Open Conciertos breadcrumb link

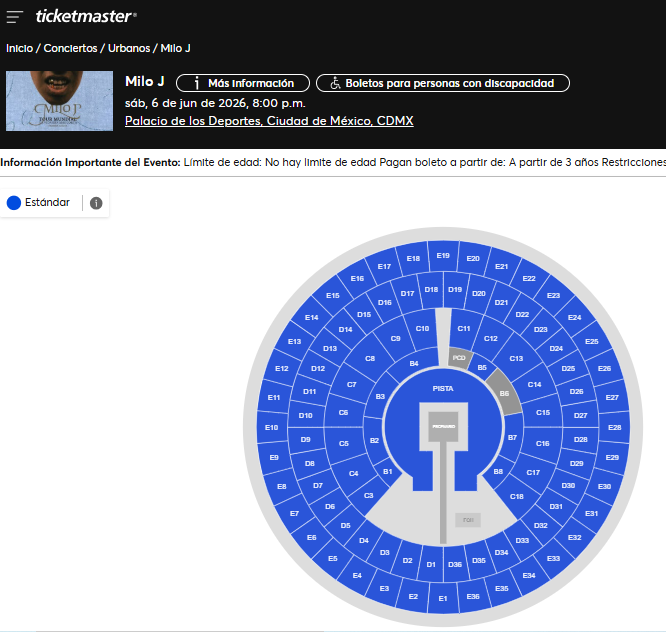[x=71, y=48]
